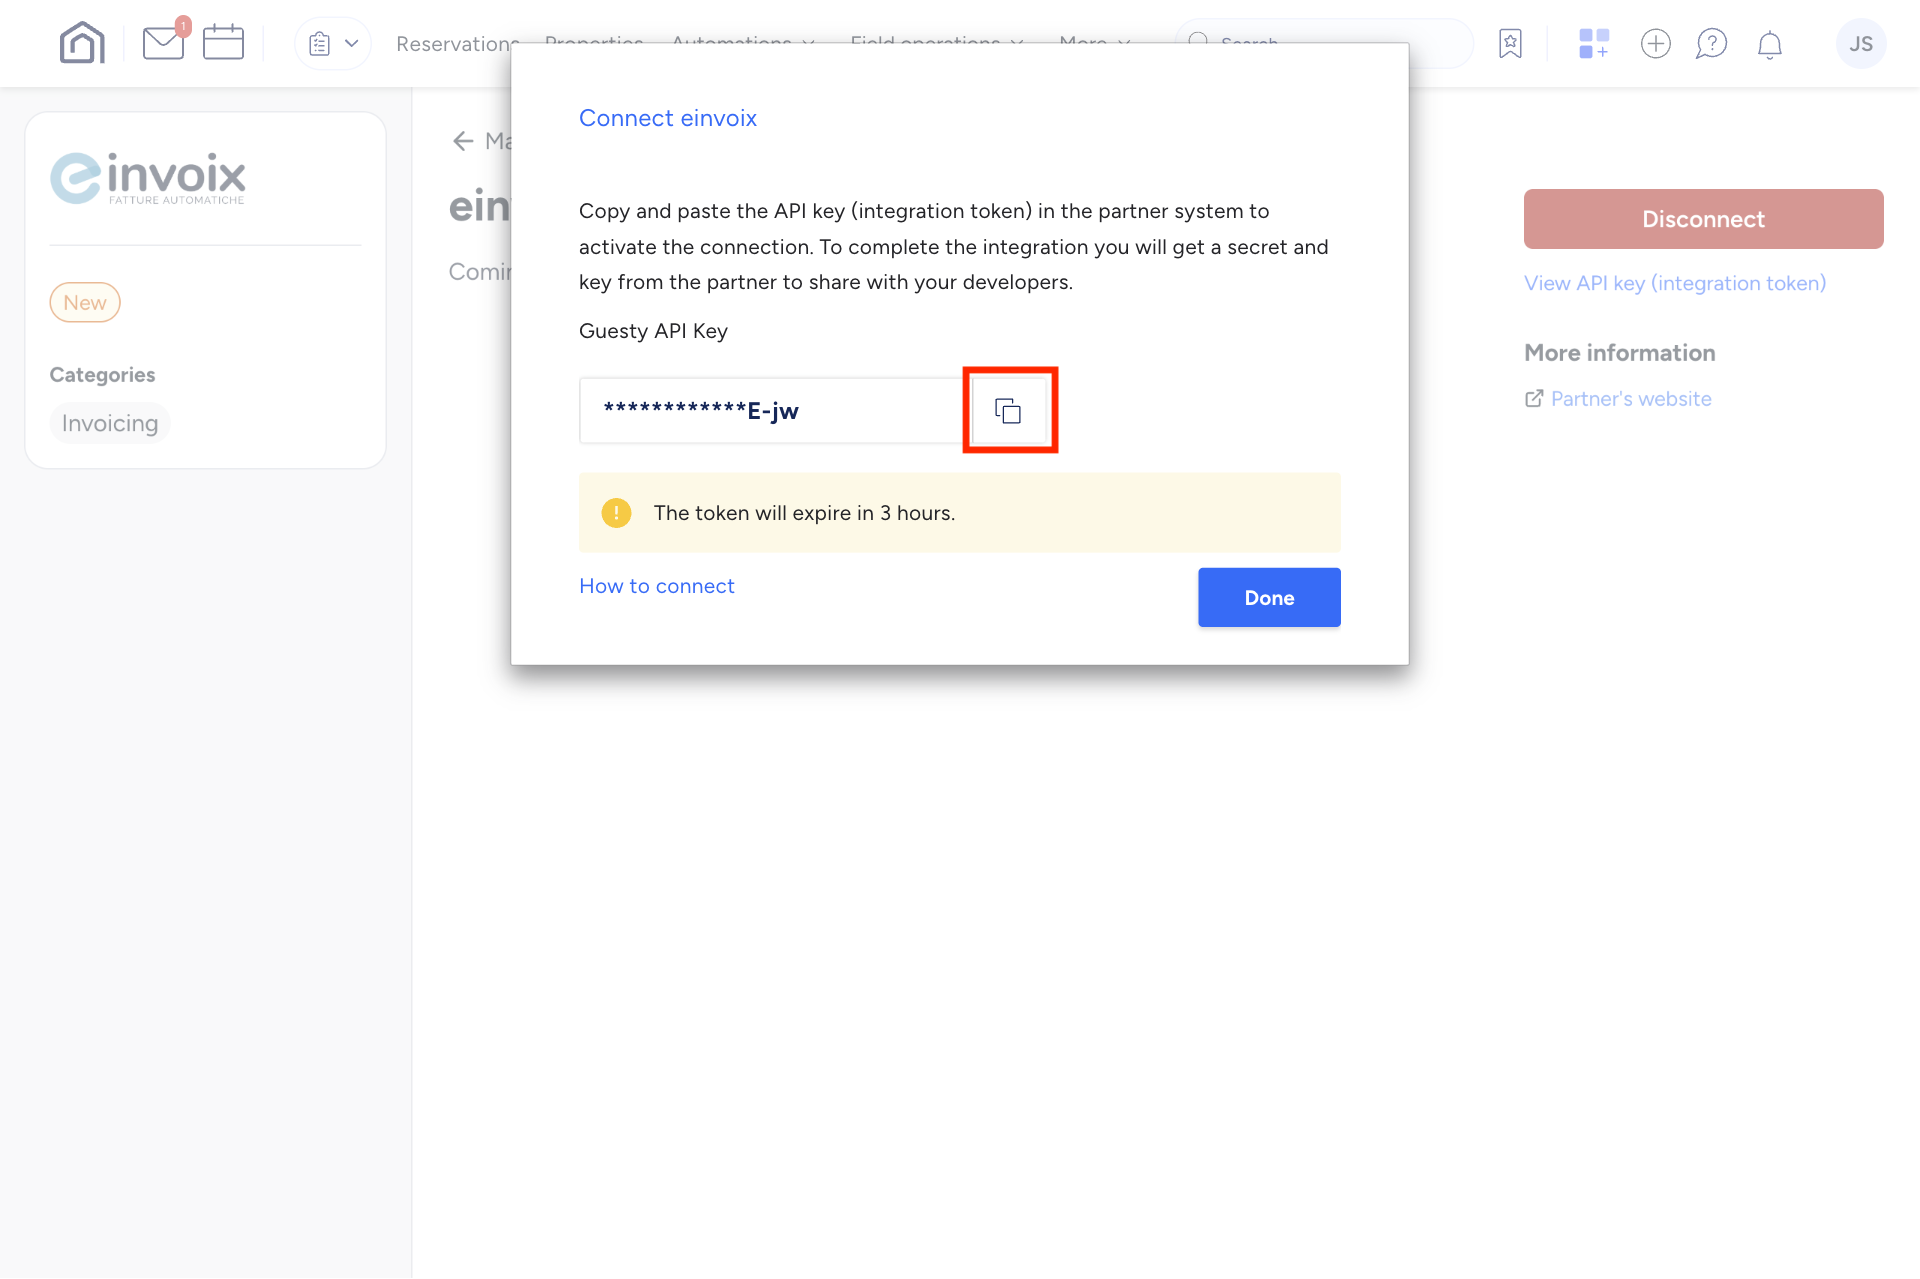Viewport: 1920px width, 1279px height.
Task: Click the Disconnect button
Action: point(1703,218)
